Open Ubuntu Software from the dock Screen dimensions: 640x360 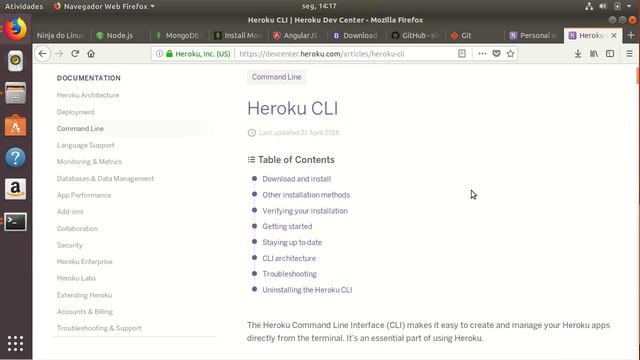(x=16, y=125)
